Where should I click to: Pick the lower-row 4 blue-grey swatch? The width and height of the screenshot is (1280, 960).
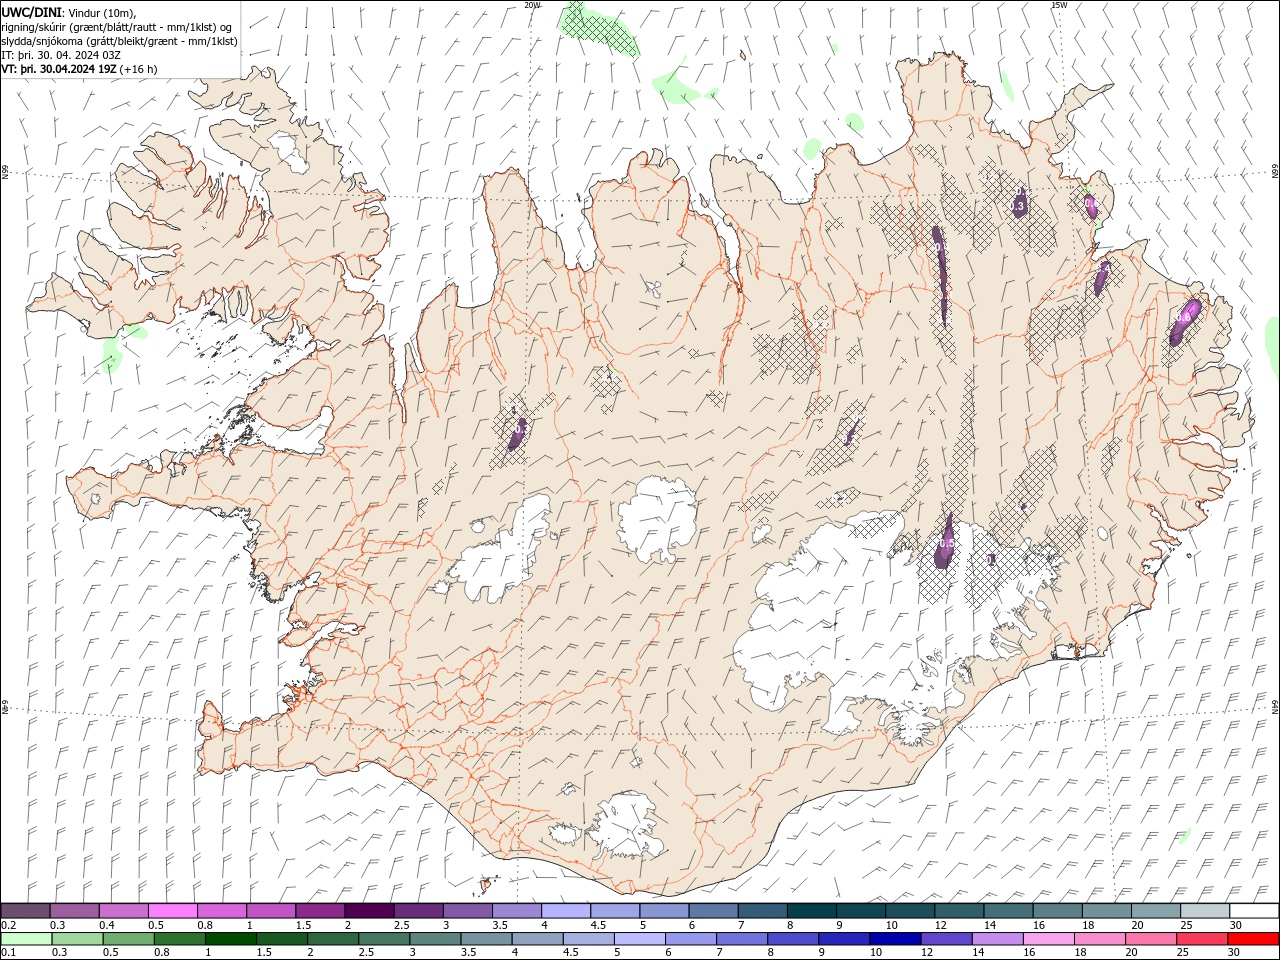537,939
